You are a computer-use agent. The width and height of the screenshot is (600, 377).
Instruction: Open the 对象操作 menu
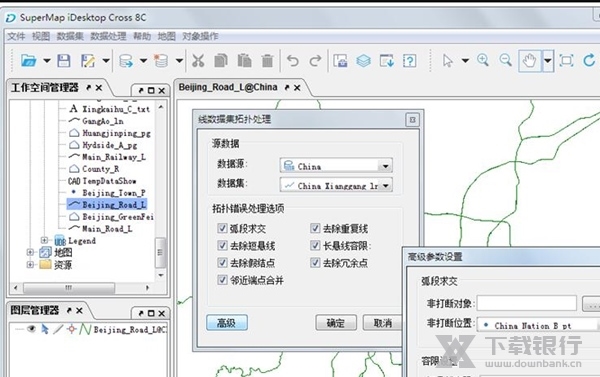click(x=200, y=36)
